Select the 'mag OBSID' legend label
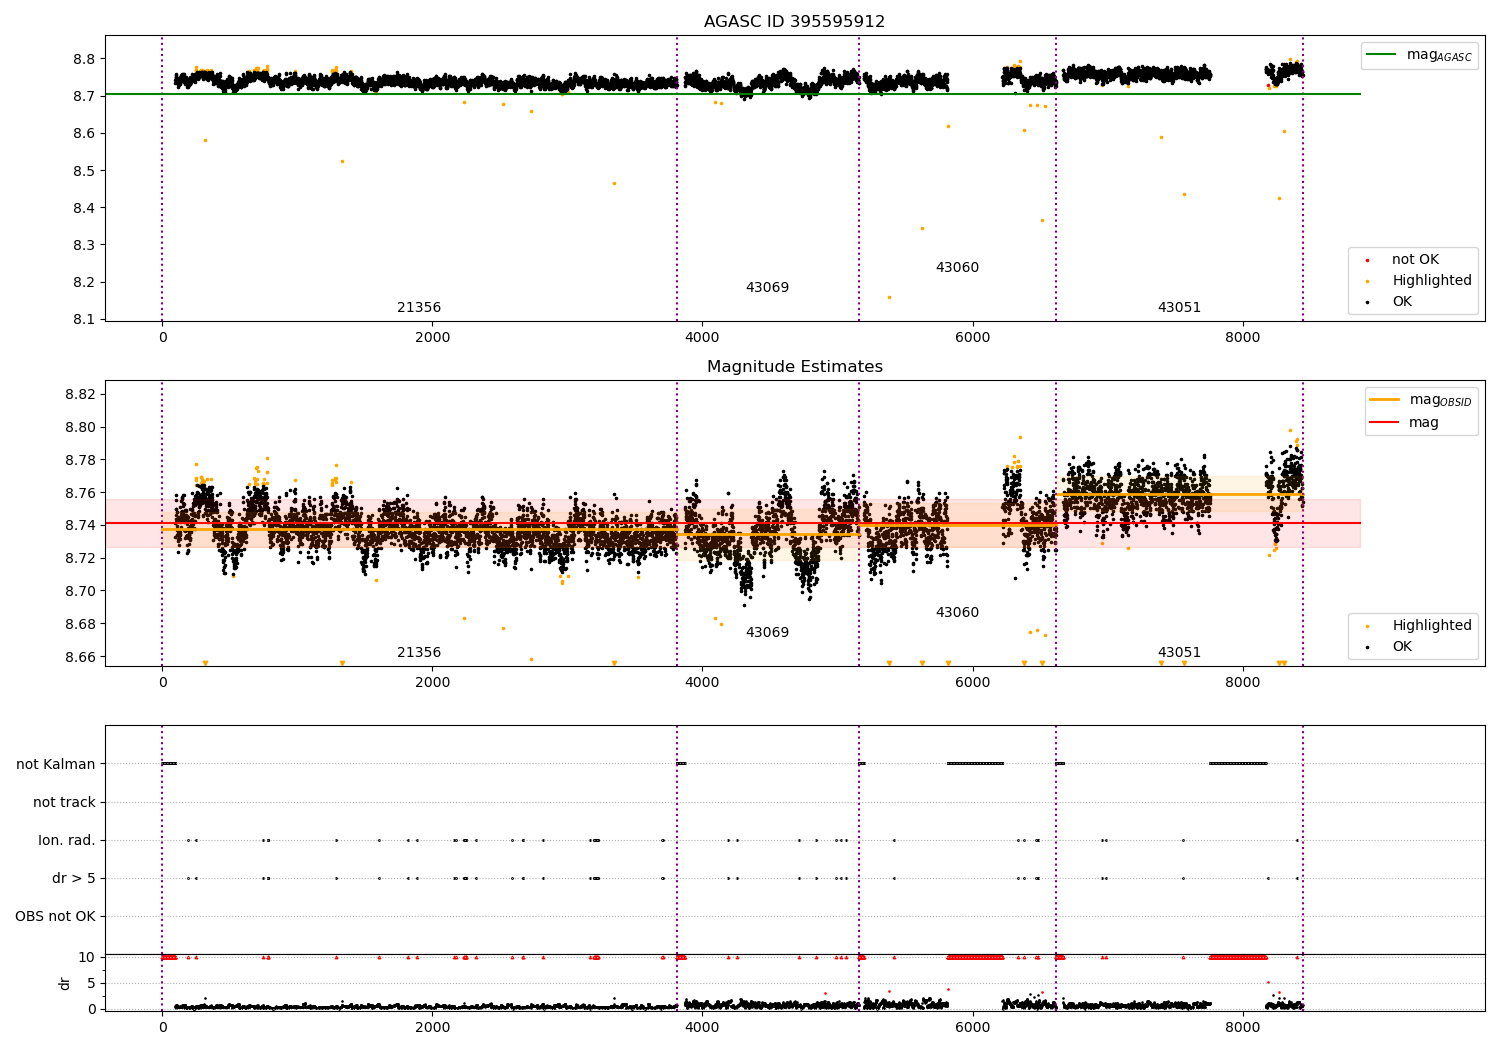Screen dimensions: 1500x1050 pos(1440,401)
